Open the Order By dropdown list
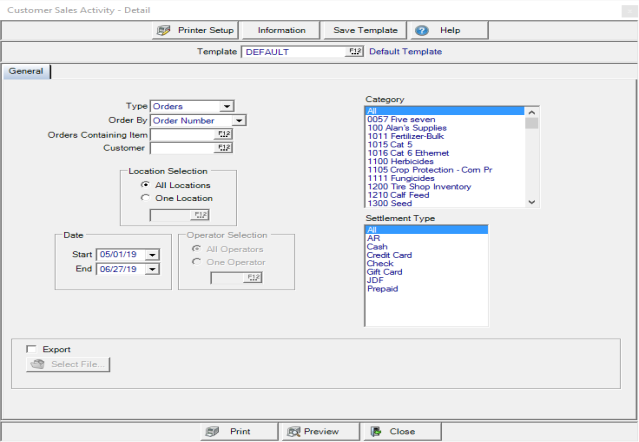Viewport: 639px width, 442px height. (238, 120)
